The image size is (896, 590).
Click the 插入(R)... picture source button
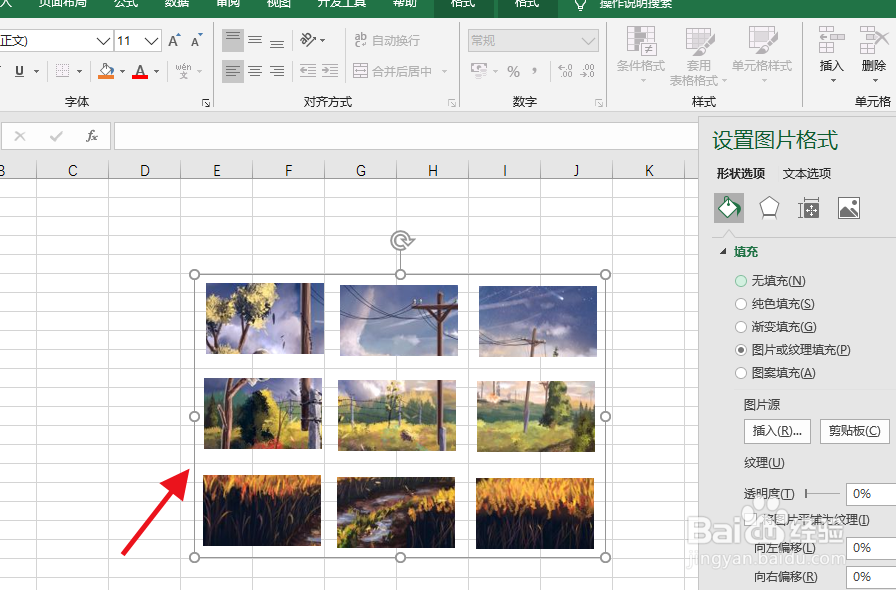pos(777,430)
